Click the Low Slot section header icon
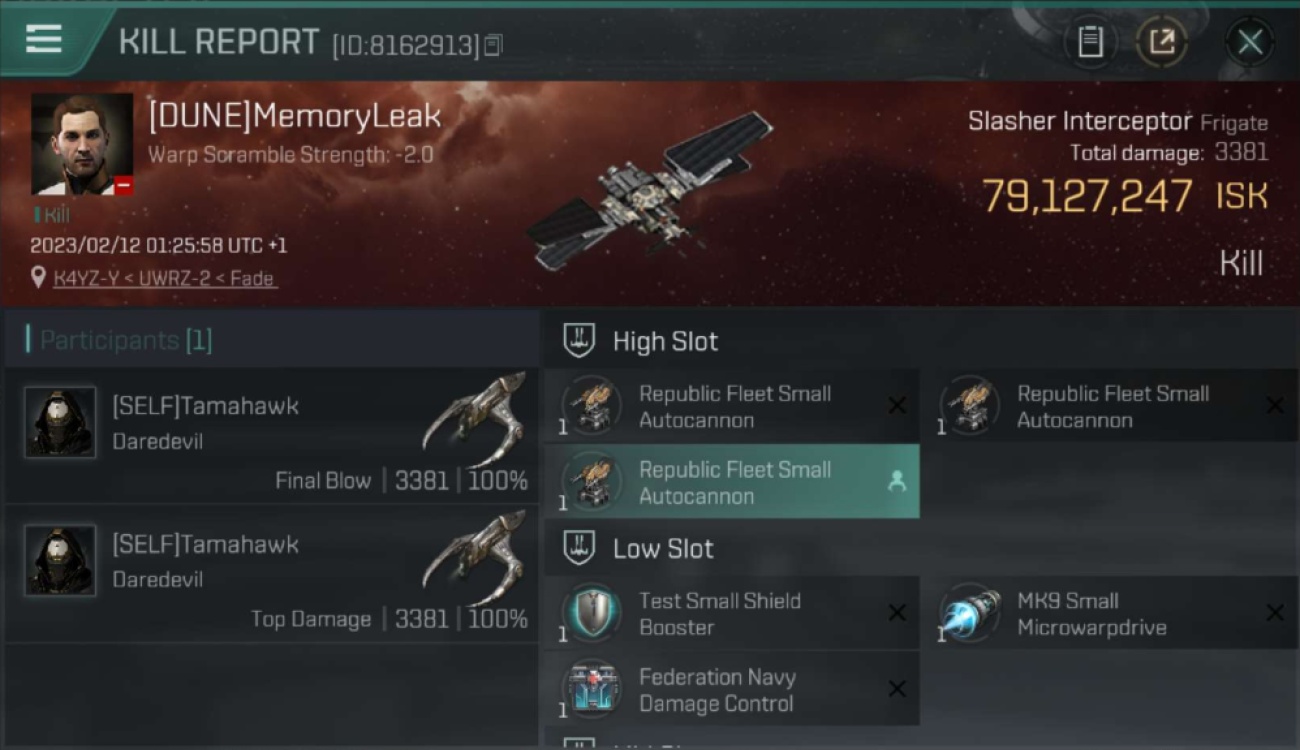 (580, 547)
